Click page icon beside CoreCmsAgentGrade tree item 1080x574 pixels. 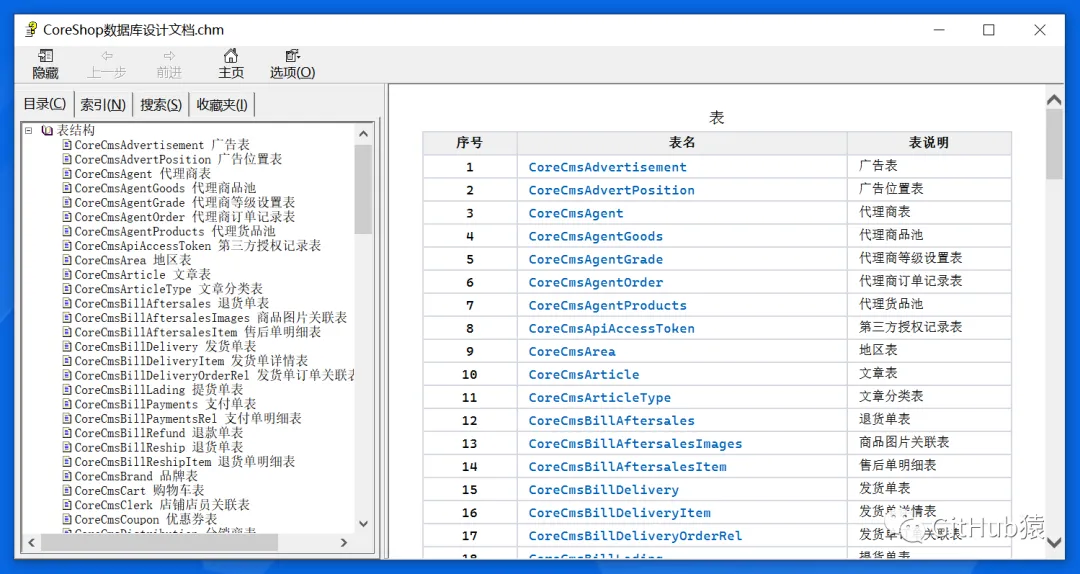[x=67, y=203]
